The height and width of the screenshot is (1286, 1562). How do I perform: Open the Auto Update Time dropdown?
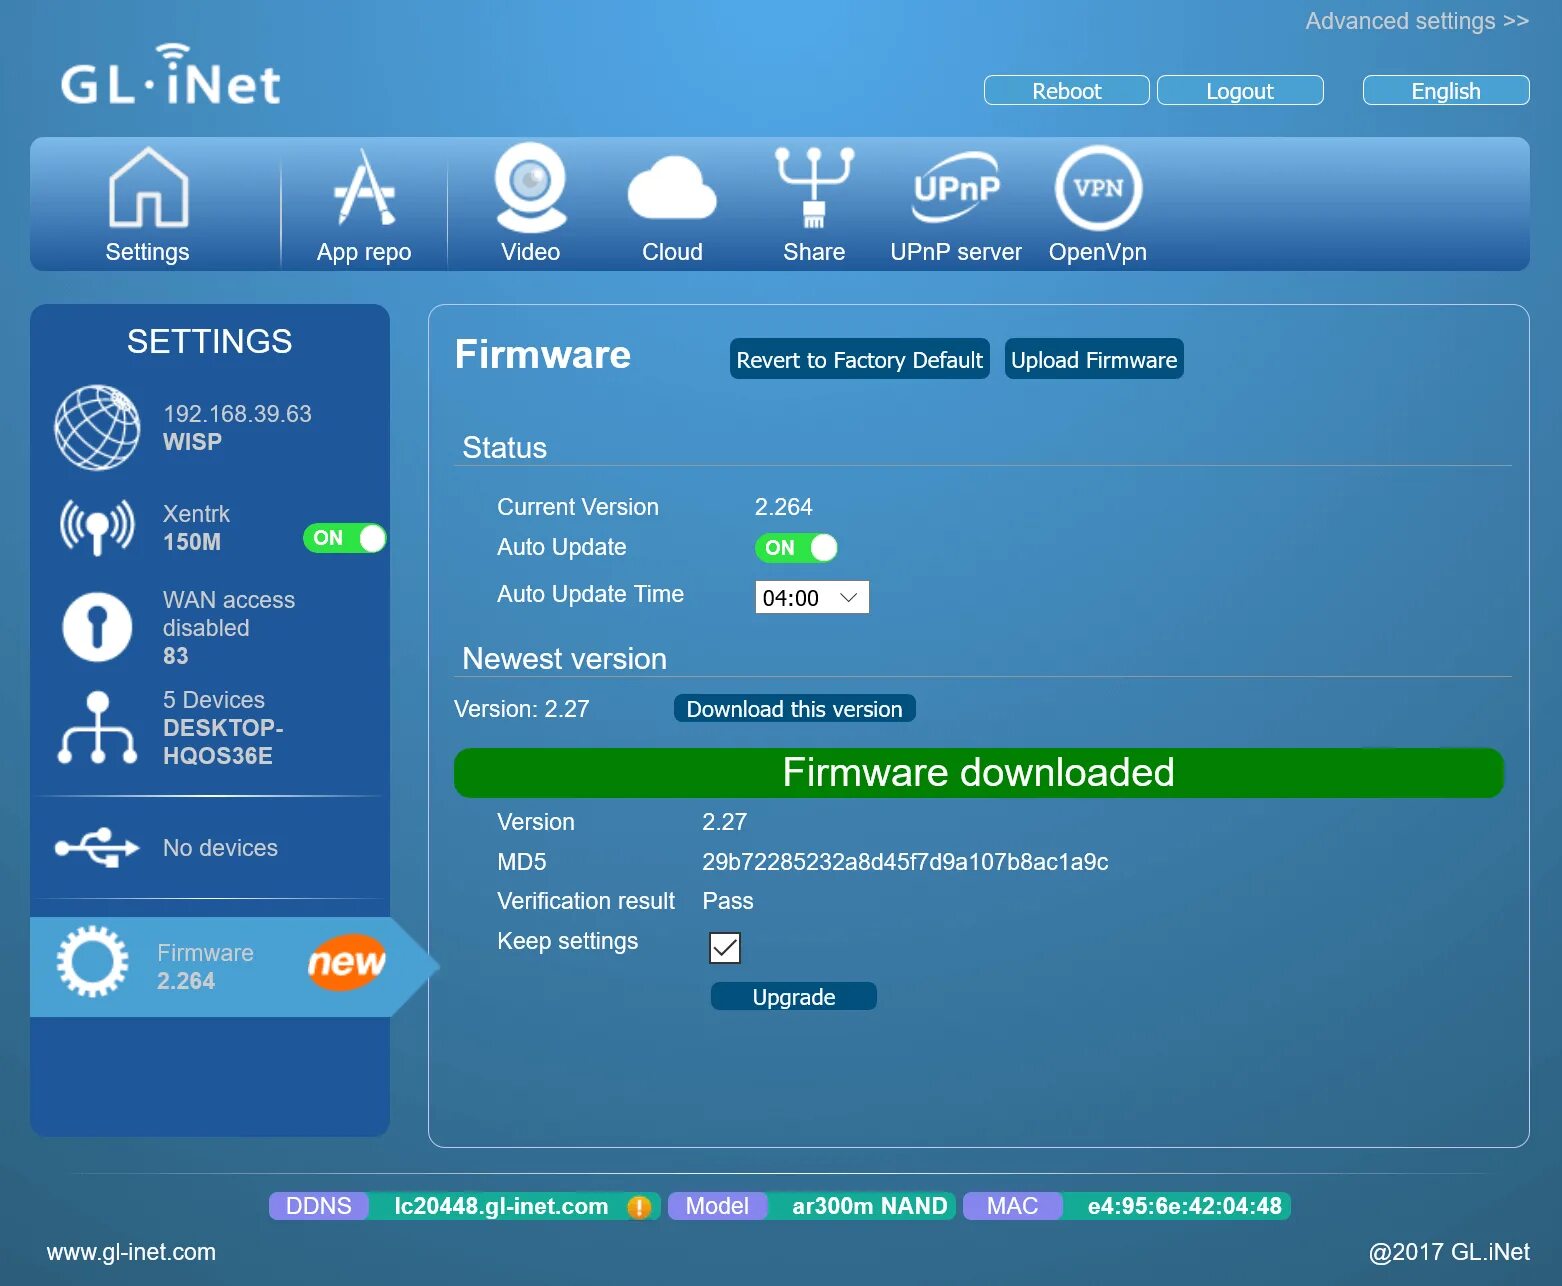[812, 597]
